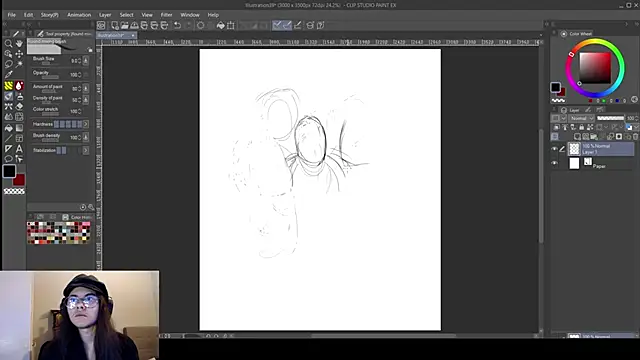The image size is (640, 360).
Task: Select the Gradient tool
Action: pos(19,128)
